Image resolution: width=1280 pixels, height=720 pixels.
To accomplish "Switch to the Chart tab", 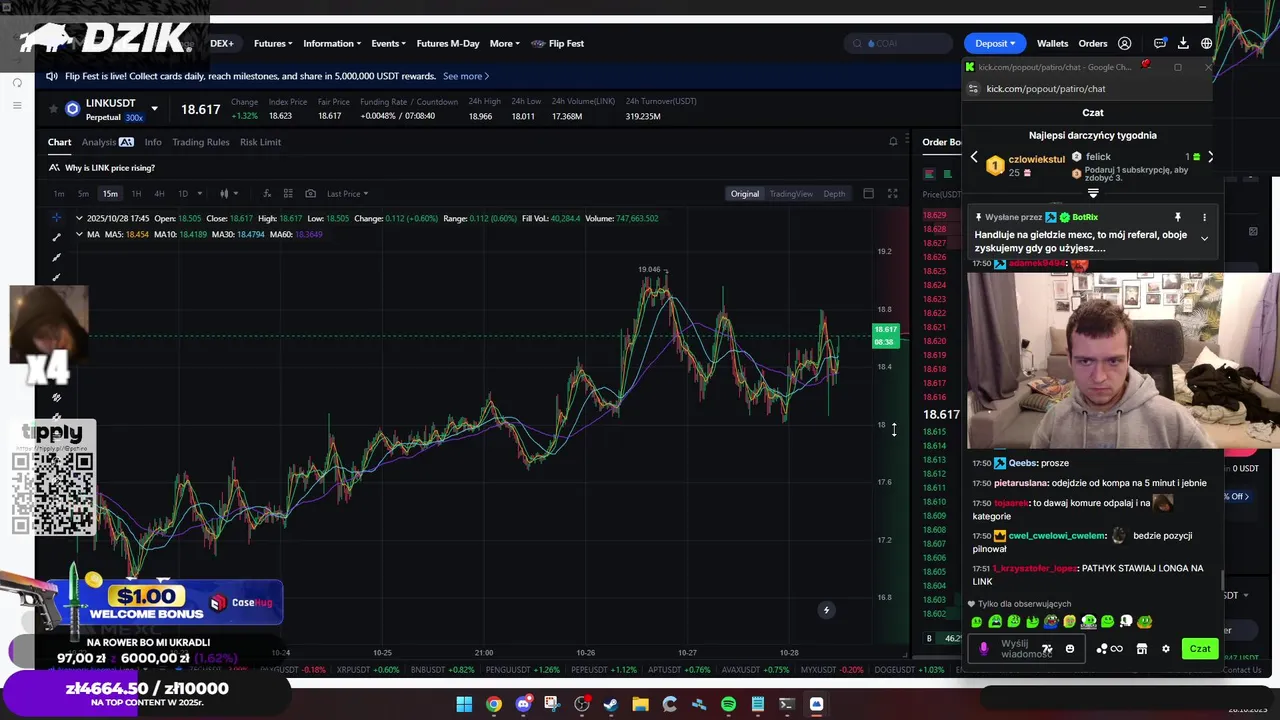I will coord(60,142).
